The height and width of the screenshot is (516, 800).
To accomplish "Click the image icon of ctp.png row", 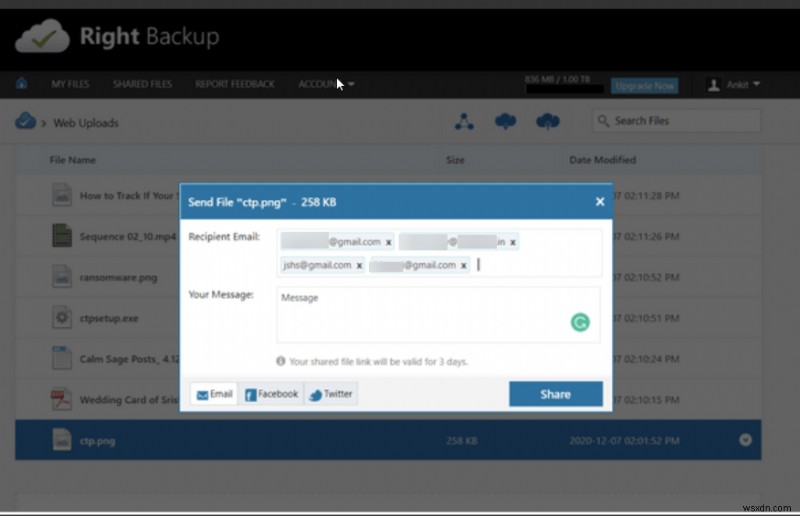I will pyautogui.click(x=62, y=439).
